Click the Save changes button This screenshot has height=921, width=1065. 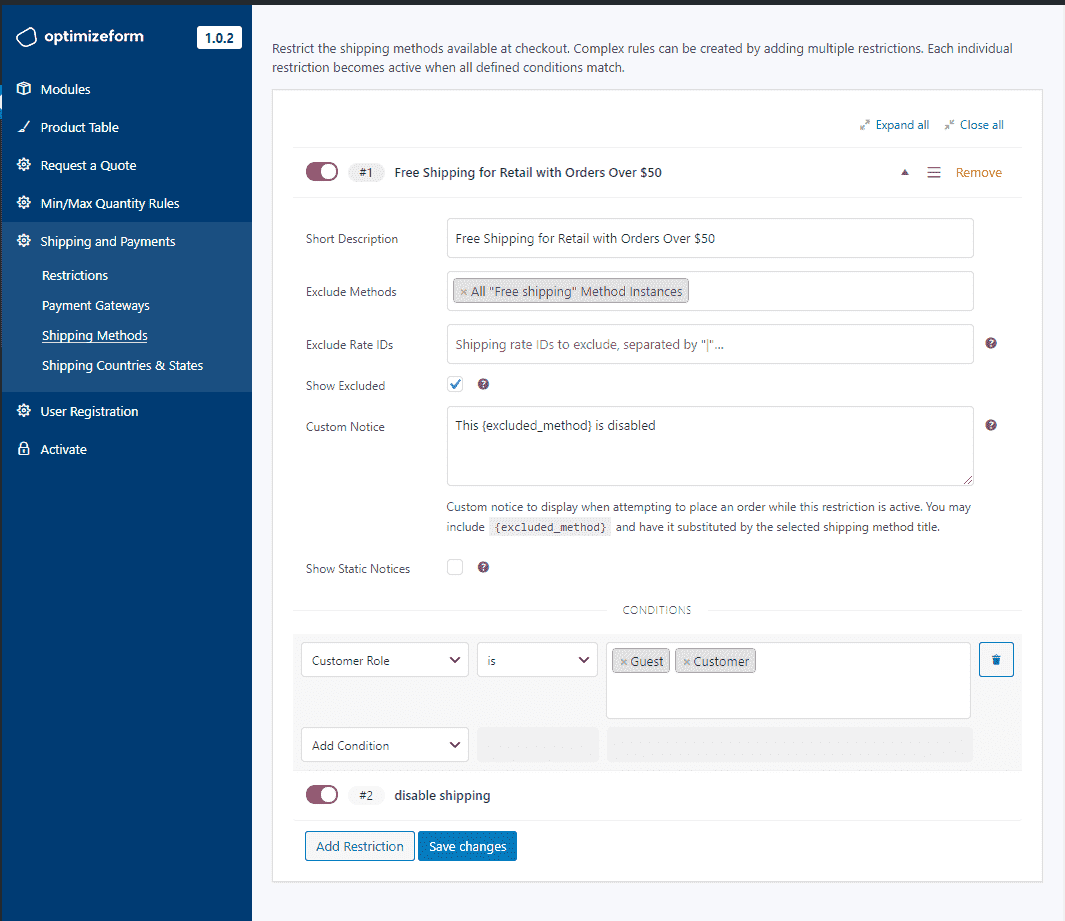(467, 846)
